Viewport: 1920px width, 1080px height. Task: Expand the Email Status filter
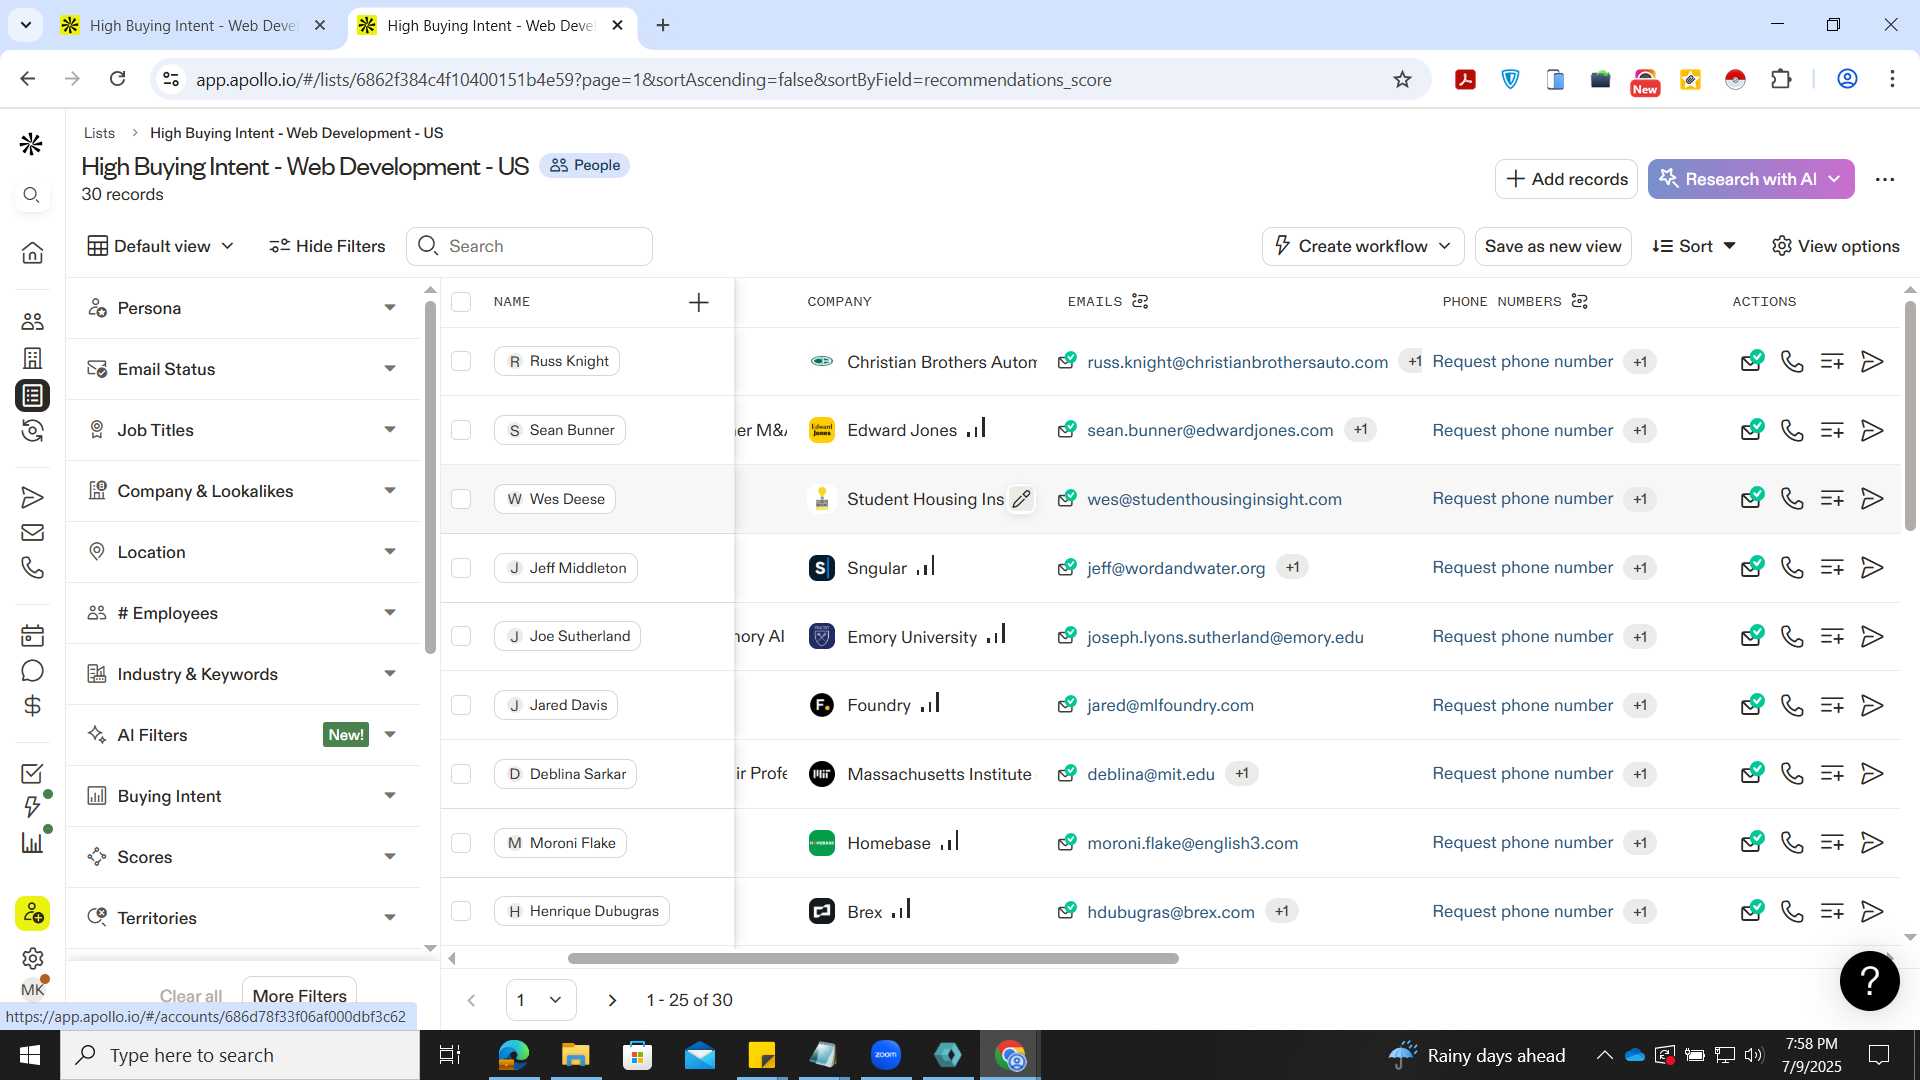click(243, 369)
